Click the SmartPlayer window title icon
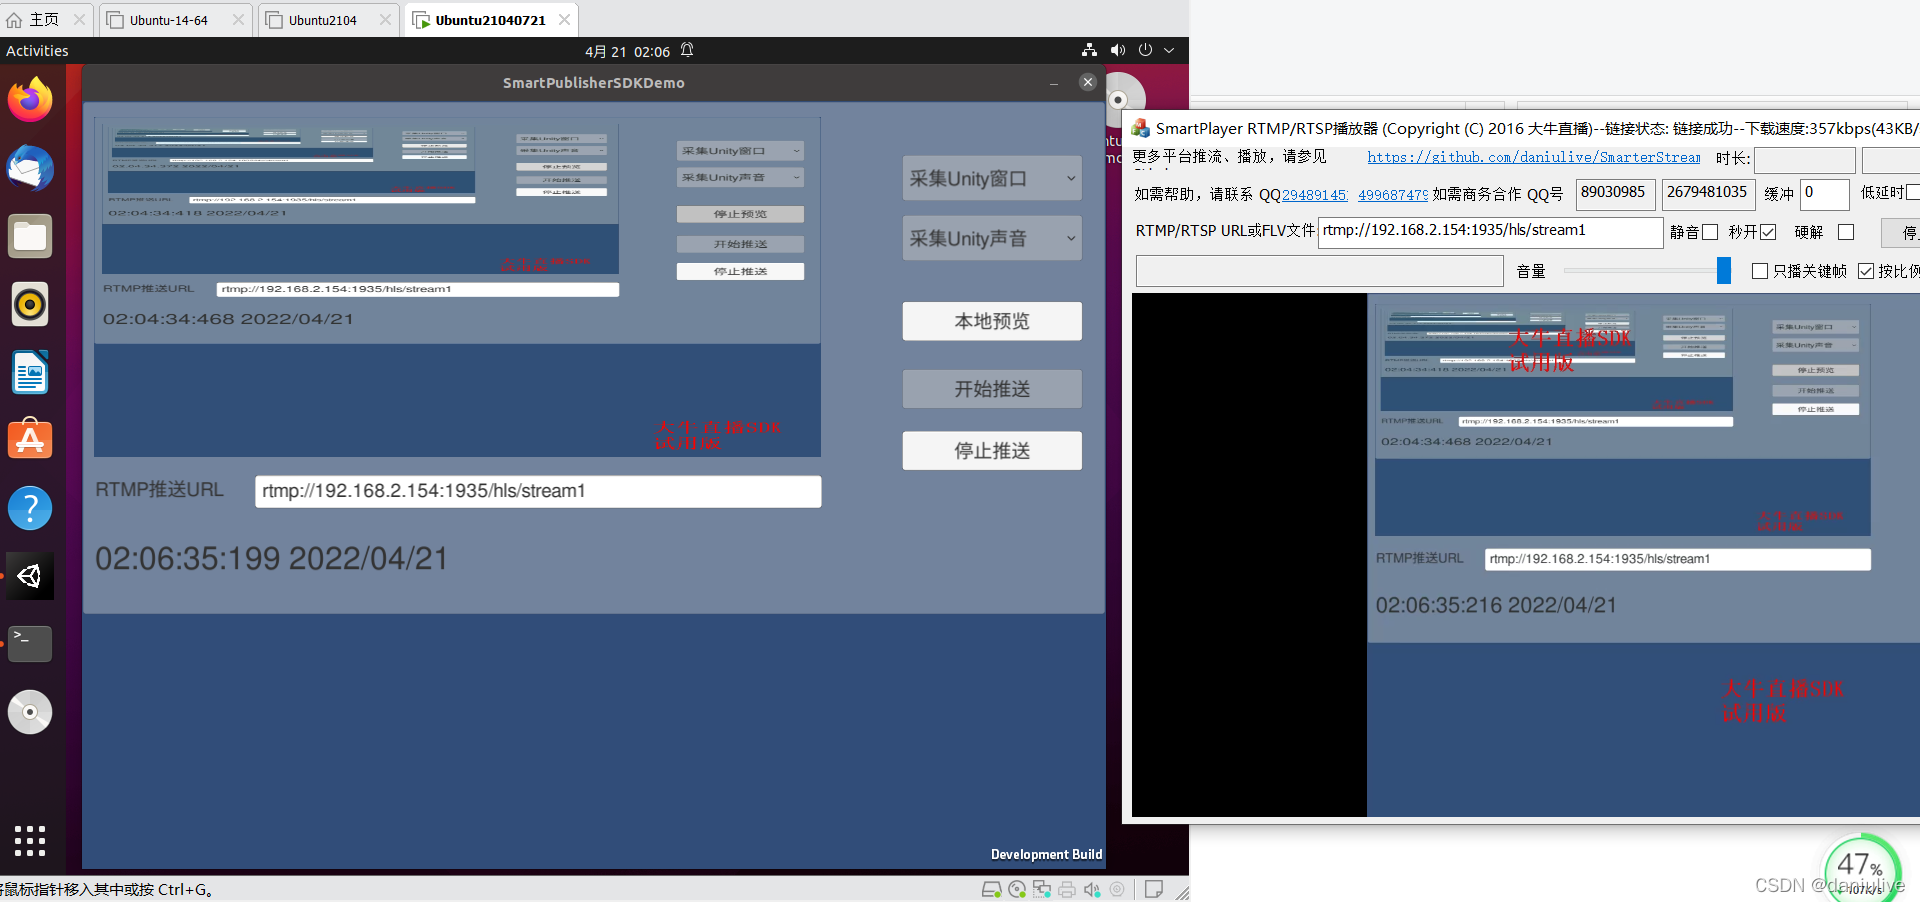 click(x=1140, y=128)
